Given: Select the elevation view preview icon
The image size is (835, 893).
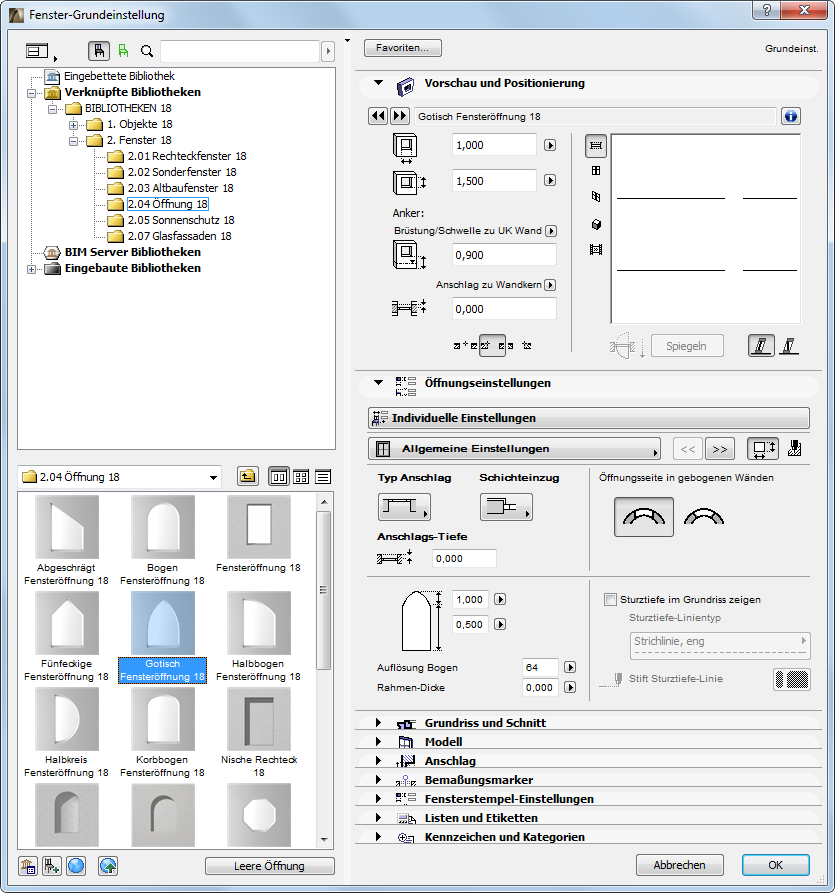Looking at the screenshot, I should coord(596,171).
